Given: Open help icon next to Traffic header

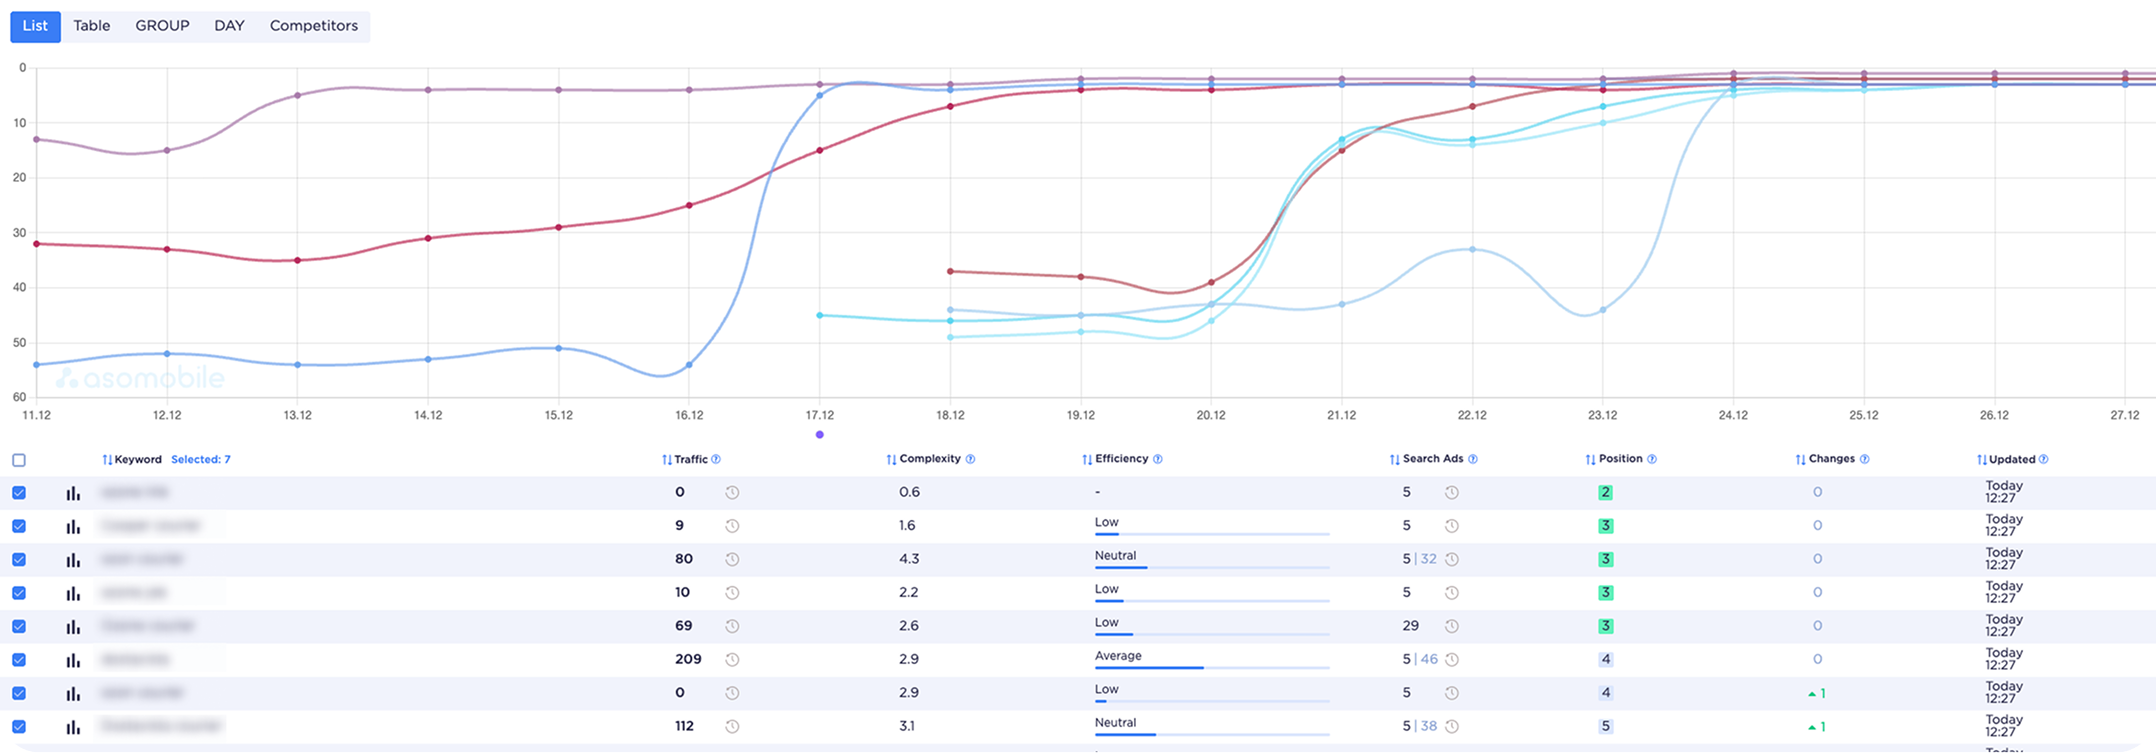Looking at the screenshot, I should coord(716,459).
